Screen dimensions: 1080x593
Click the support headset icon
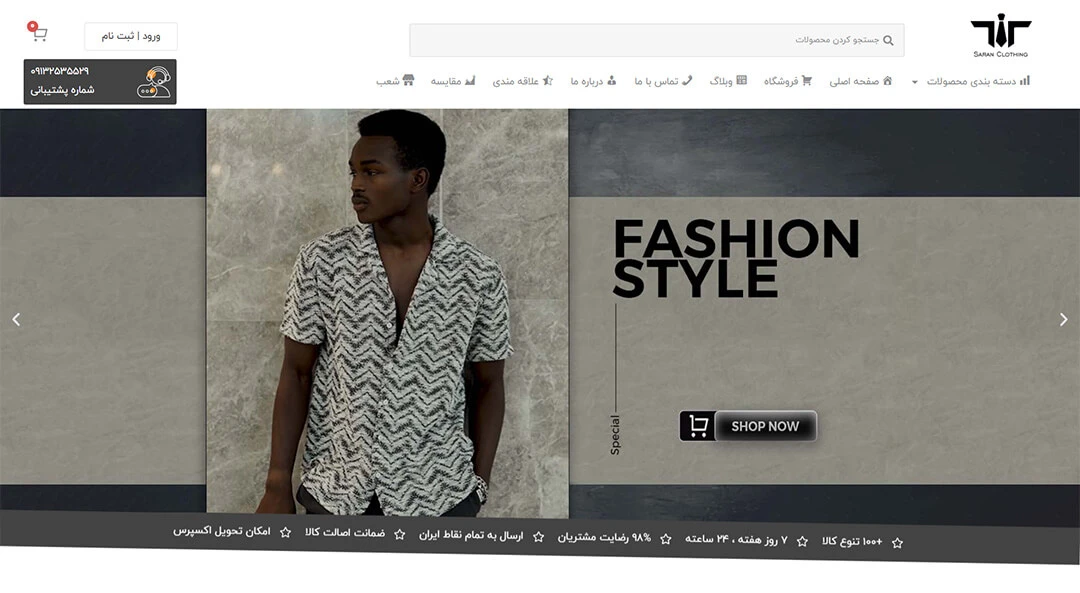pos(153,81)
